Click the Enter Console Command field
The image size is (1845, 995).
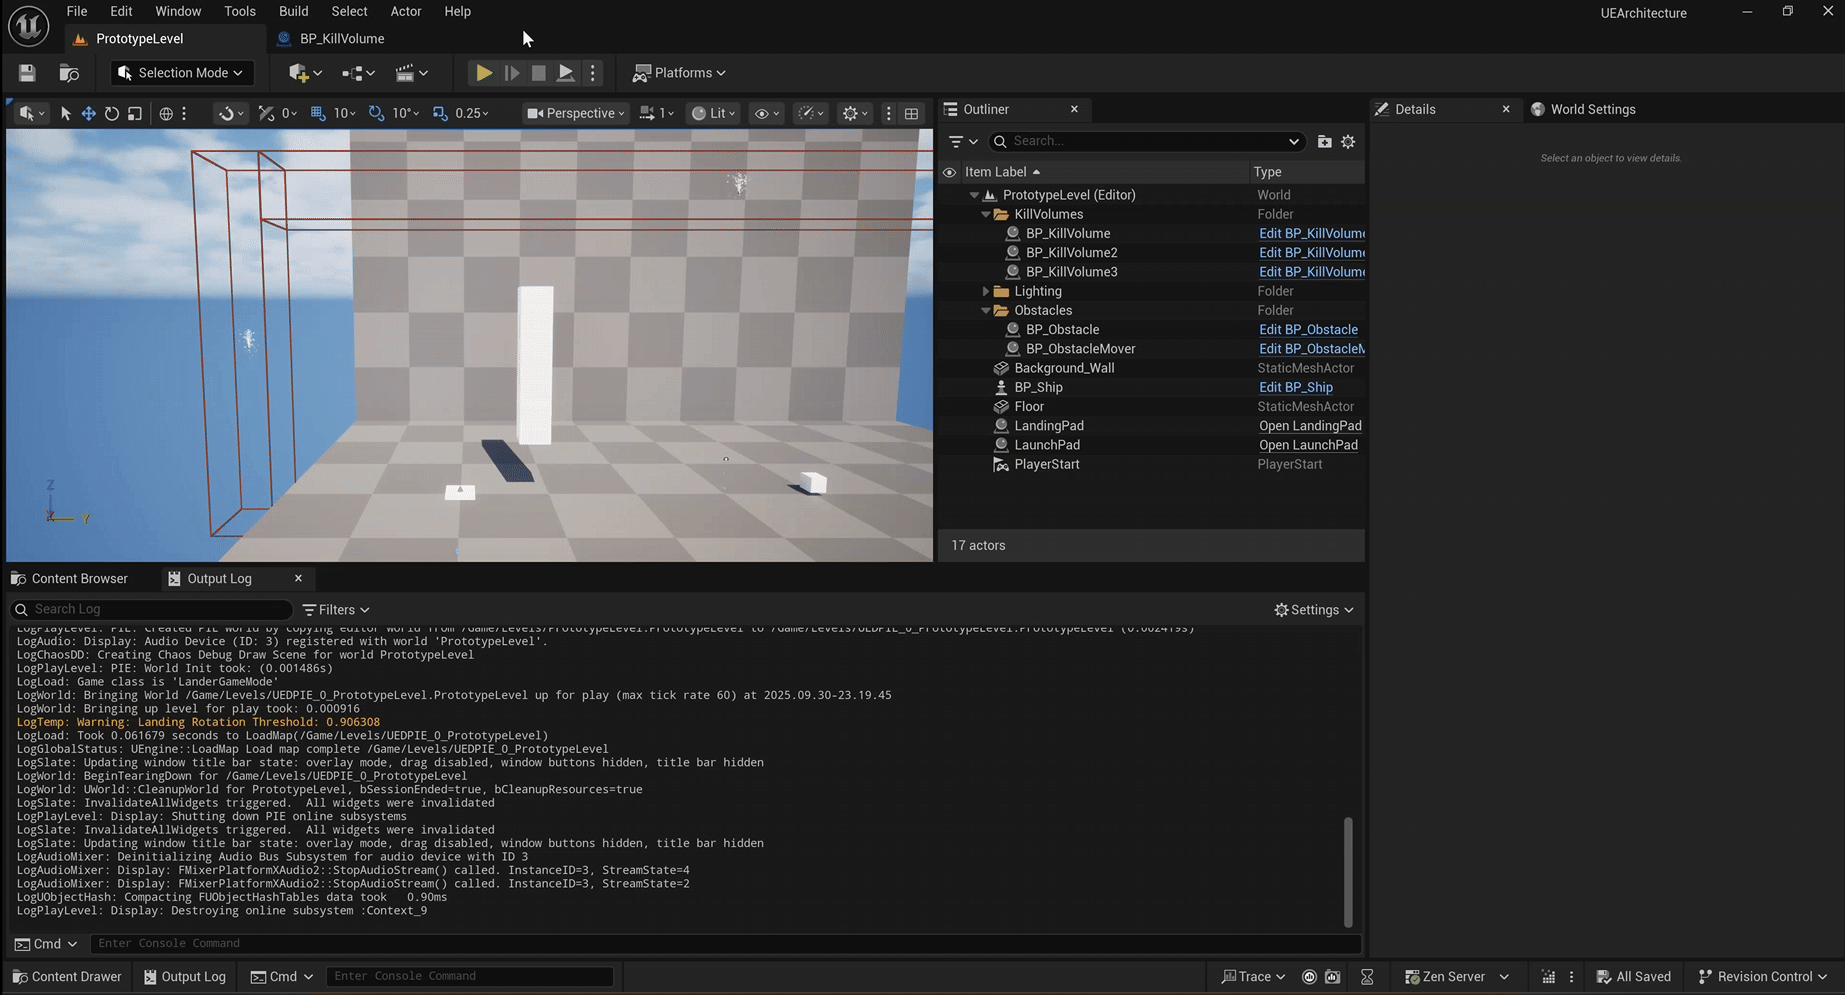pyautogui.click(x=470, y=976)
